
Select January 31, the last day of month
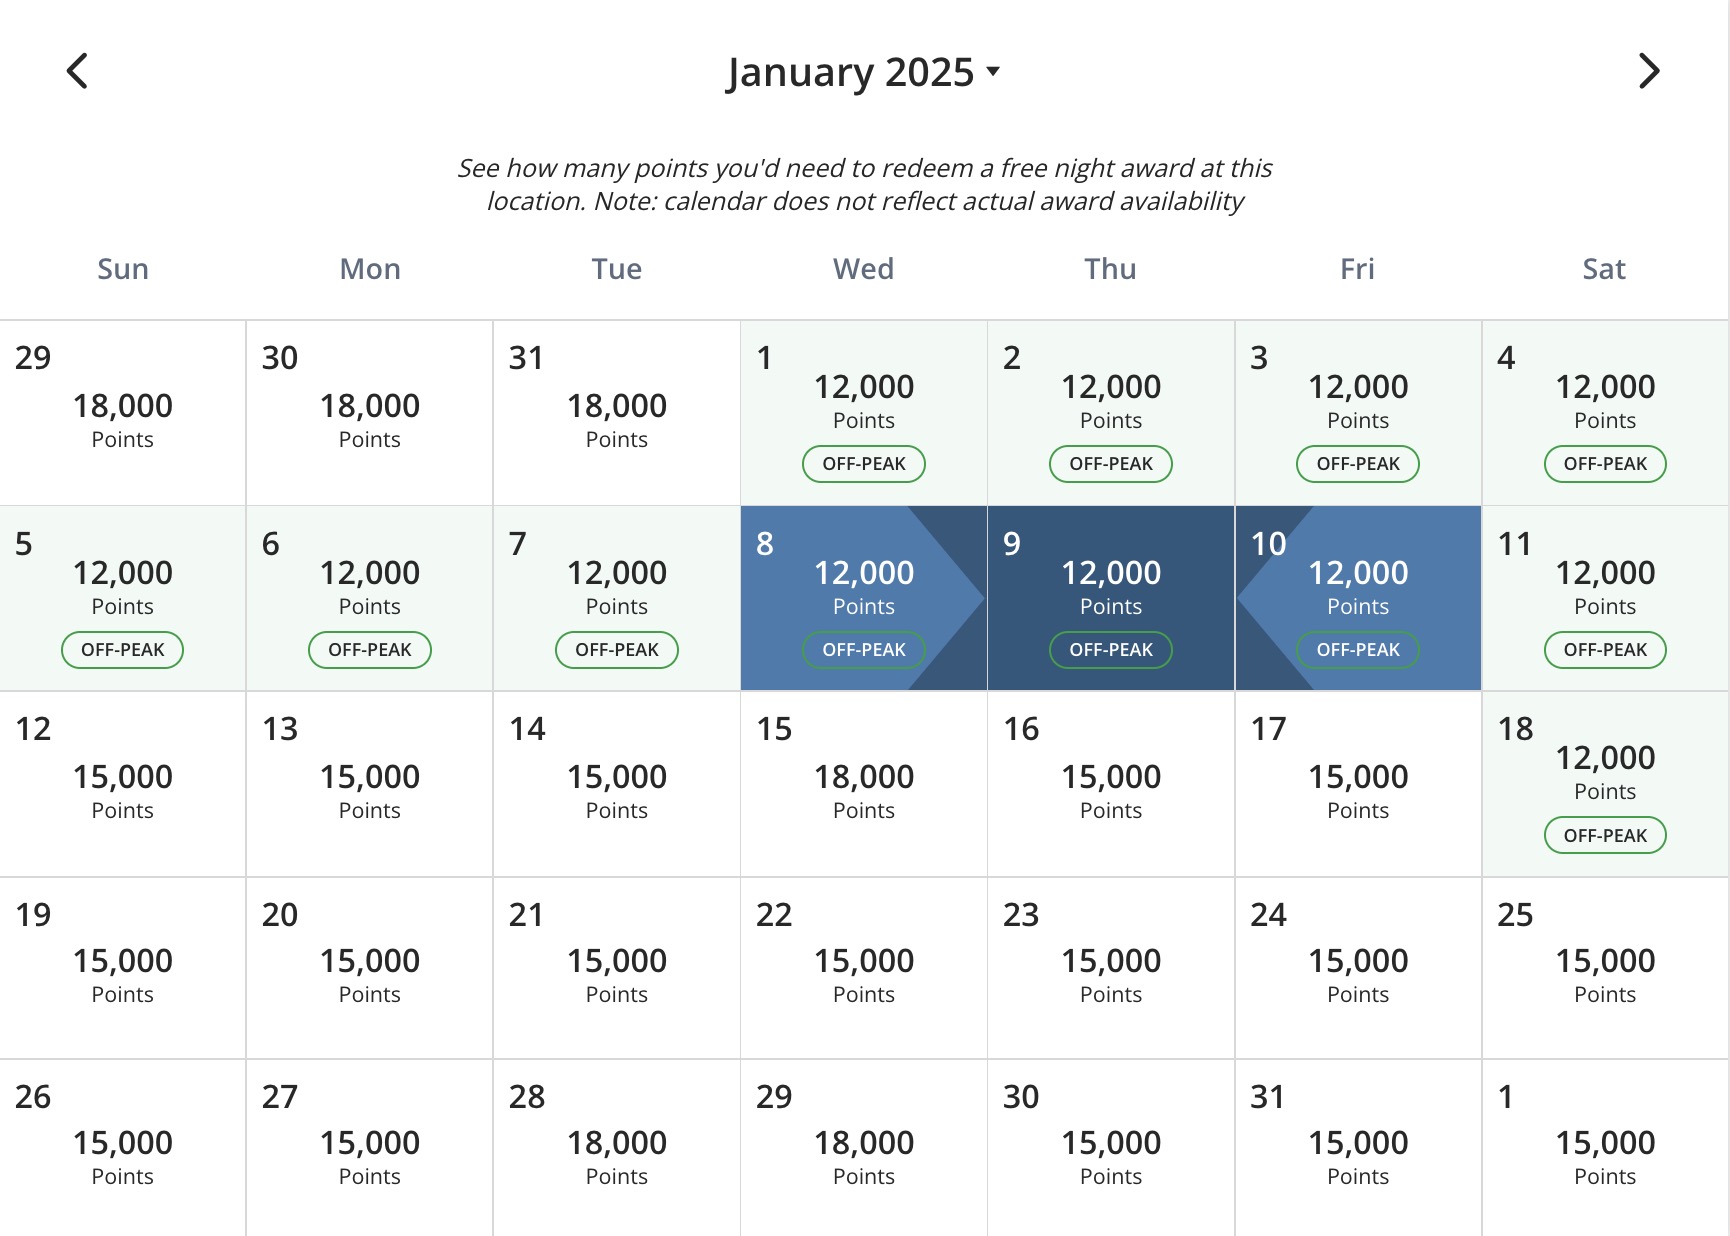pyautogui.click(x=1358, y=1145)
